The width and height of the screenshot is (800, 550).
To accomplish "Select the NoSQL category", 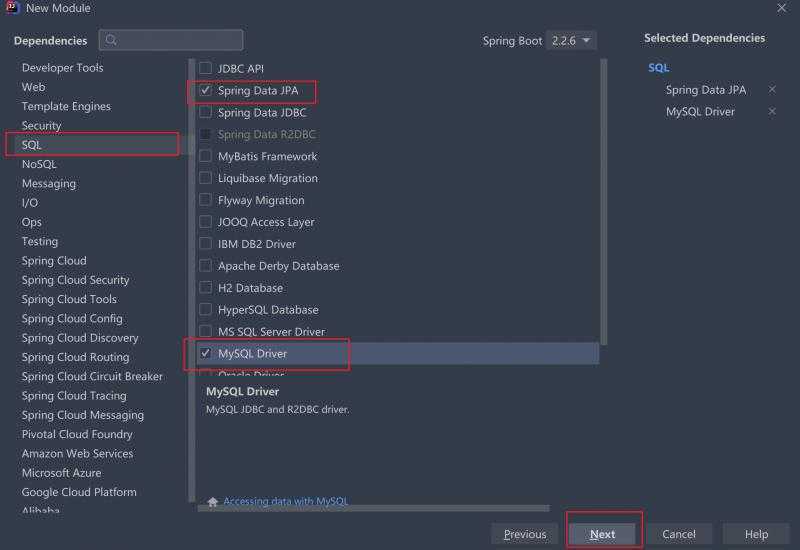I will (39, 164).
